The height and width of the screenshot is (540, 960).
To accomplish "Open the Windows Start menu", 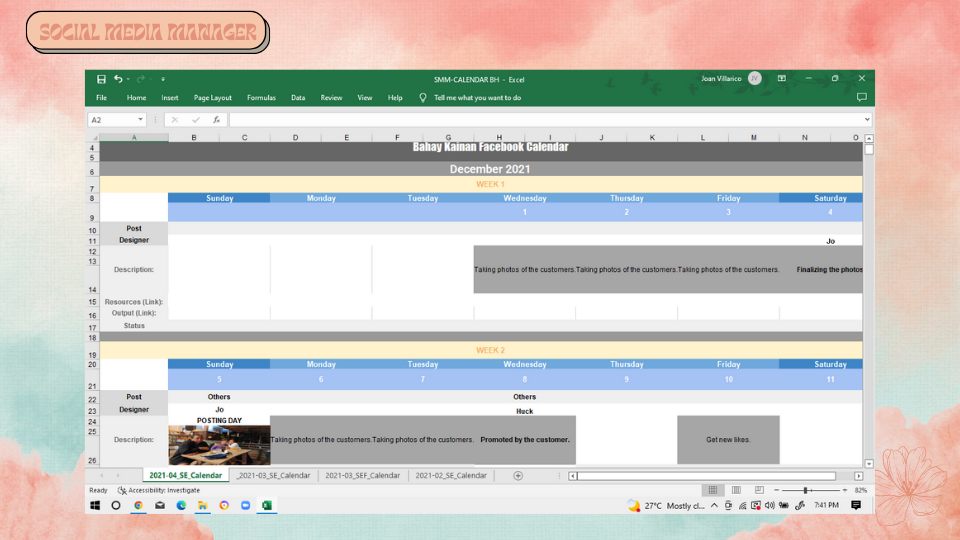I will click(x=95, y=506).
